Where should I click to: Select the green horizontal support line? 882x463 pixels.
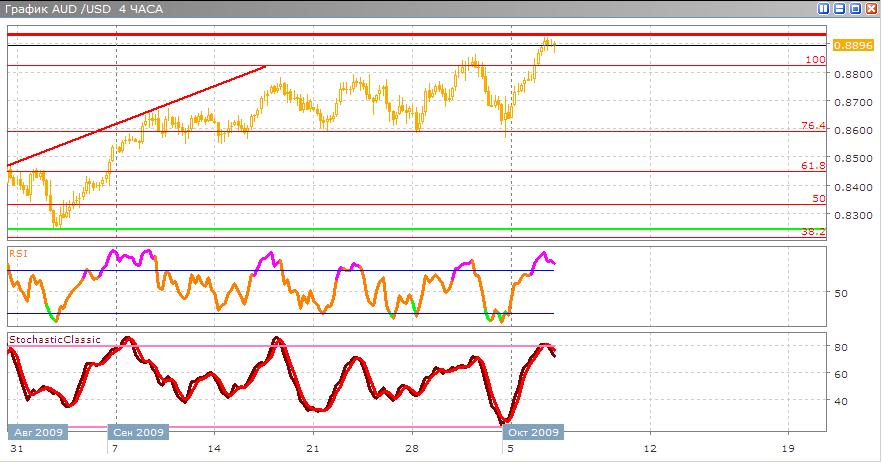pos(400,229)
